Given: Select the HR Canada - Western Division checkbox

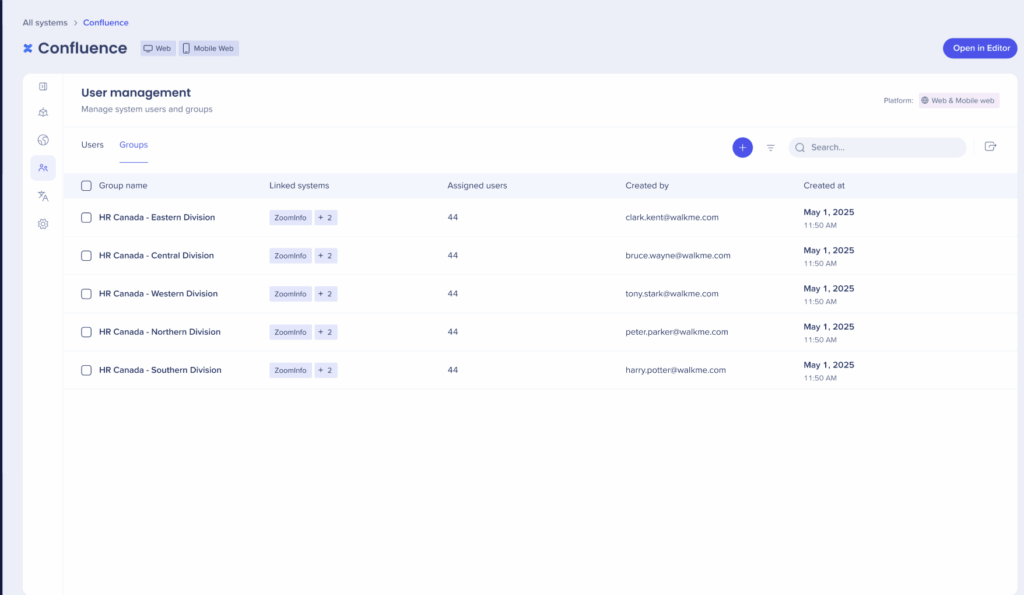Looking at the screenshot, I should pyautogui.click(x=86, y=294).
